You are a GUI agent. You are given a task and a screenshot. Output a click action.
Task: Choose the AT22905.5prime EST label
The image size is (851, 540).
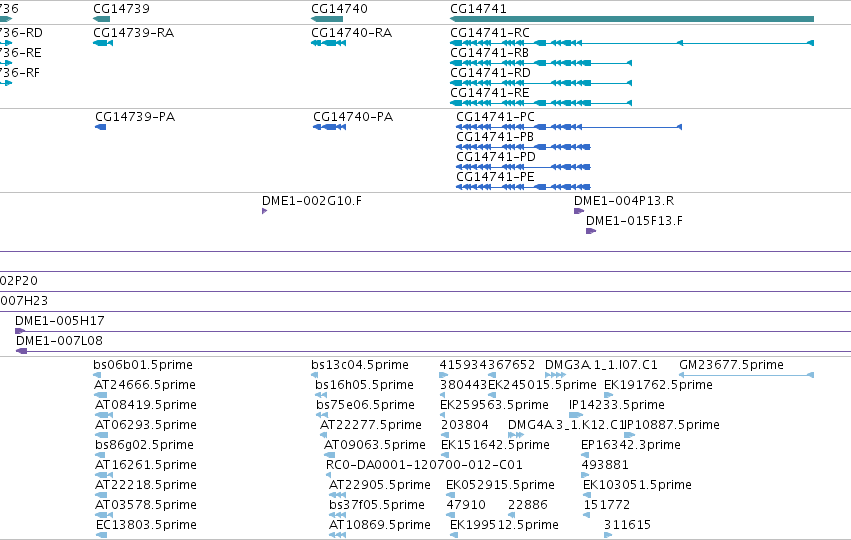pyautogui.click(x=380, y=485)
